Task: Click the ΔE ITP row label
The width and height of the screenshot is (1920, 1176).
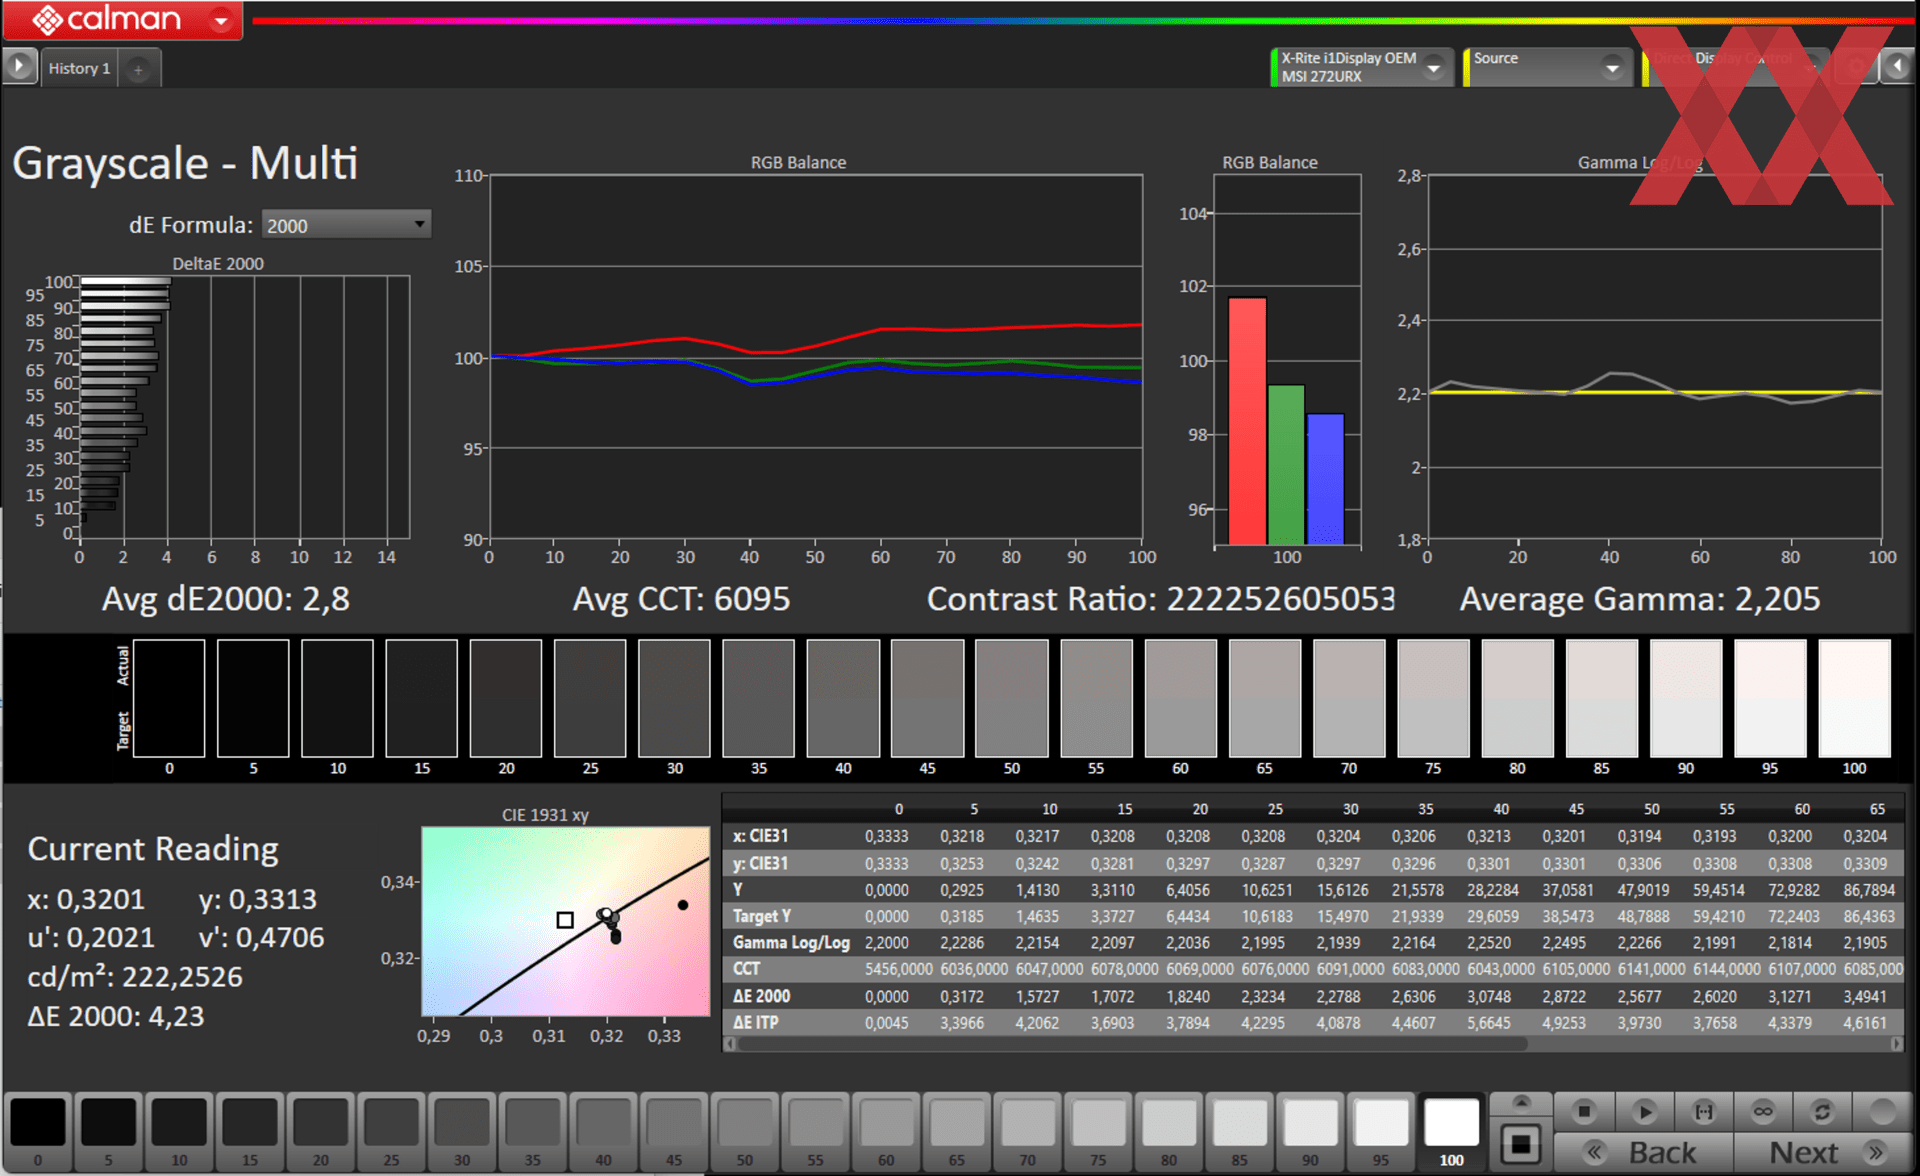Action: tap(755, 1022)
